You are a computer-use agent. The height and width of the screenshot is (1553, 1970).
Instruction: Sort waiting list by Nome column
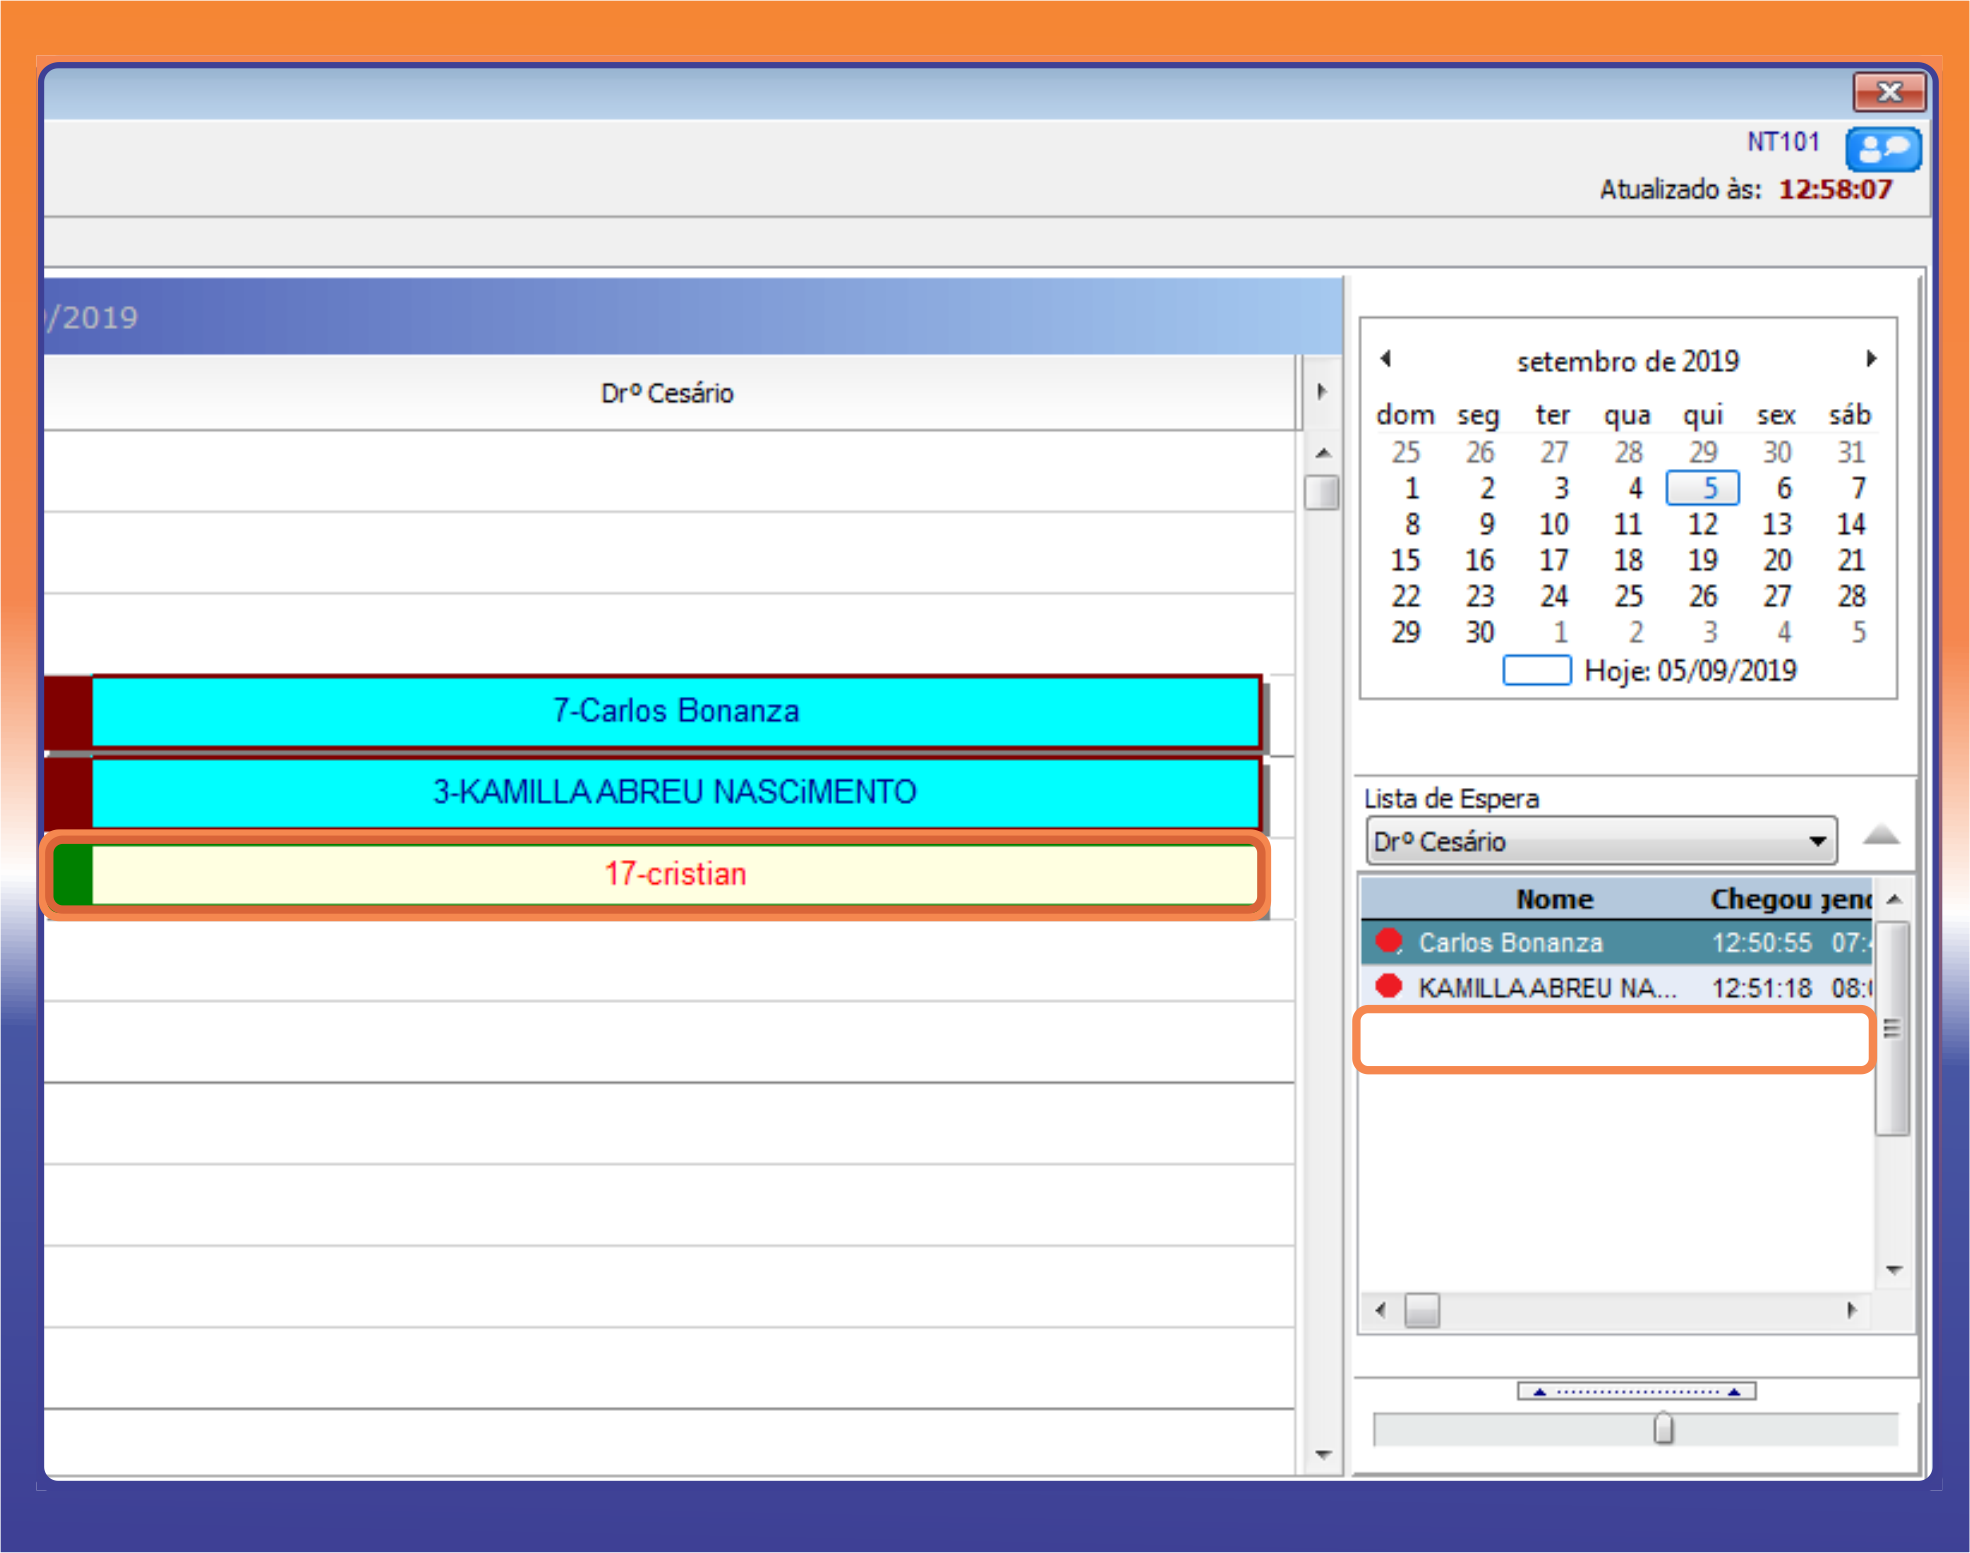(1553, 899)
